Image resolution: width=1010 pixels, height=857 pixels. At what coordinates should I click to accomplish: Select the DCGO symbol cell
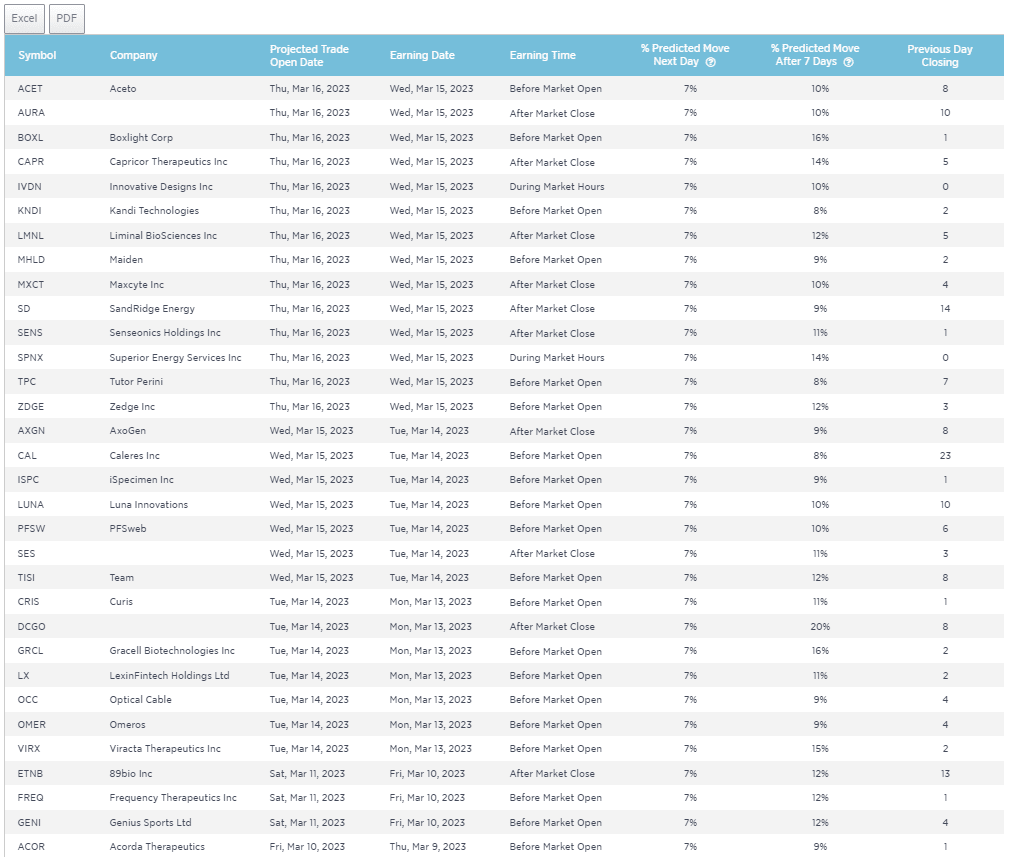pos(32,626)
